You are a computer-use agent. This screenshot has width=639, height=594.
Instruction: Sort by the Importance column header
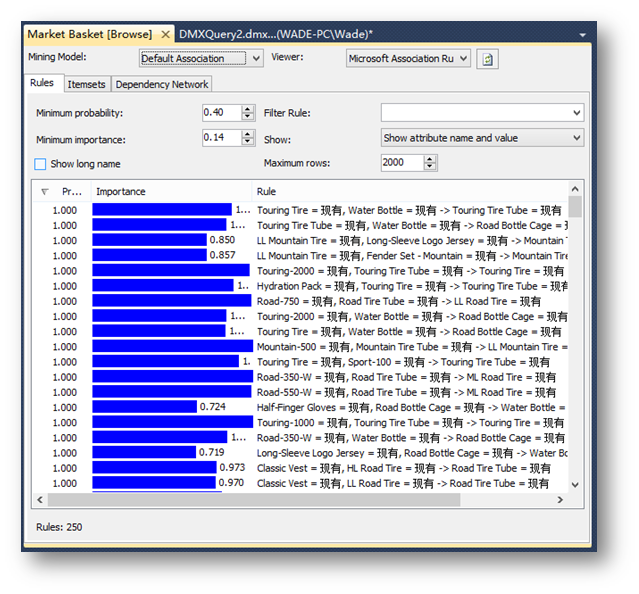171,191
